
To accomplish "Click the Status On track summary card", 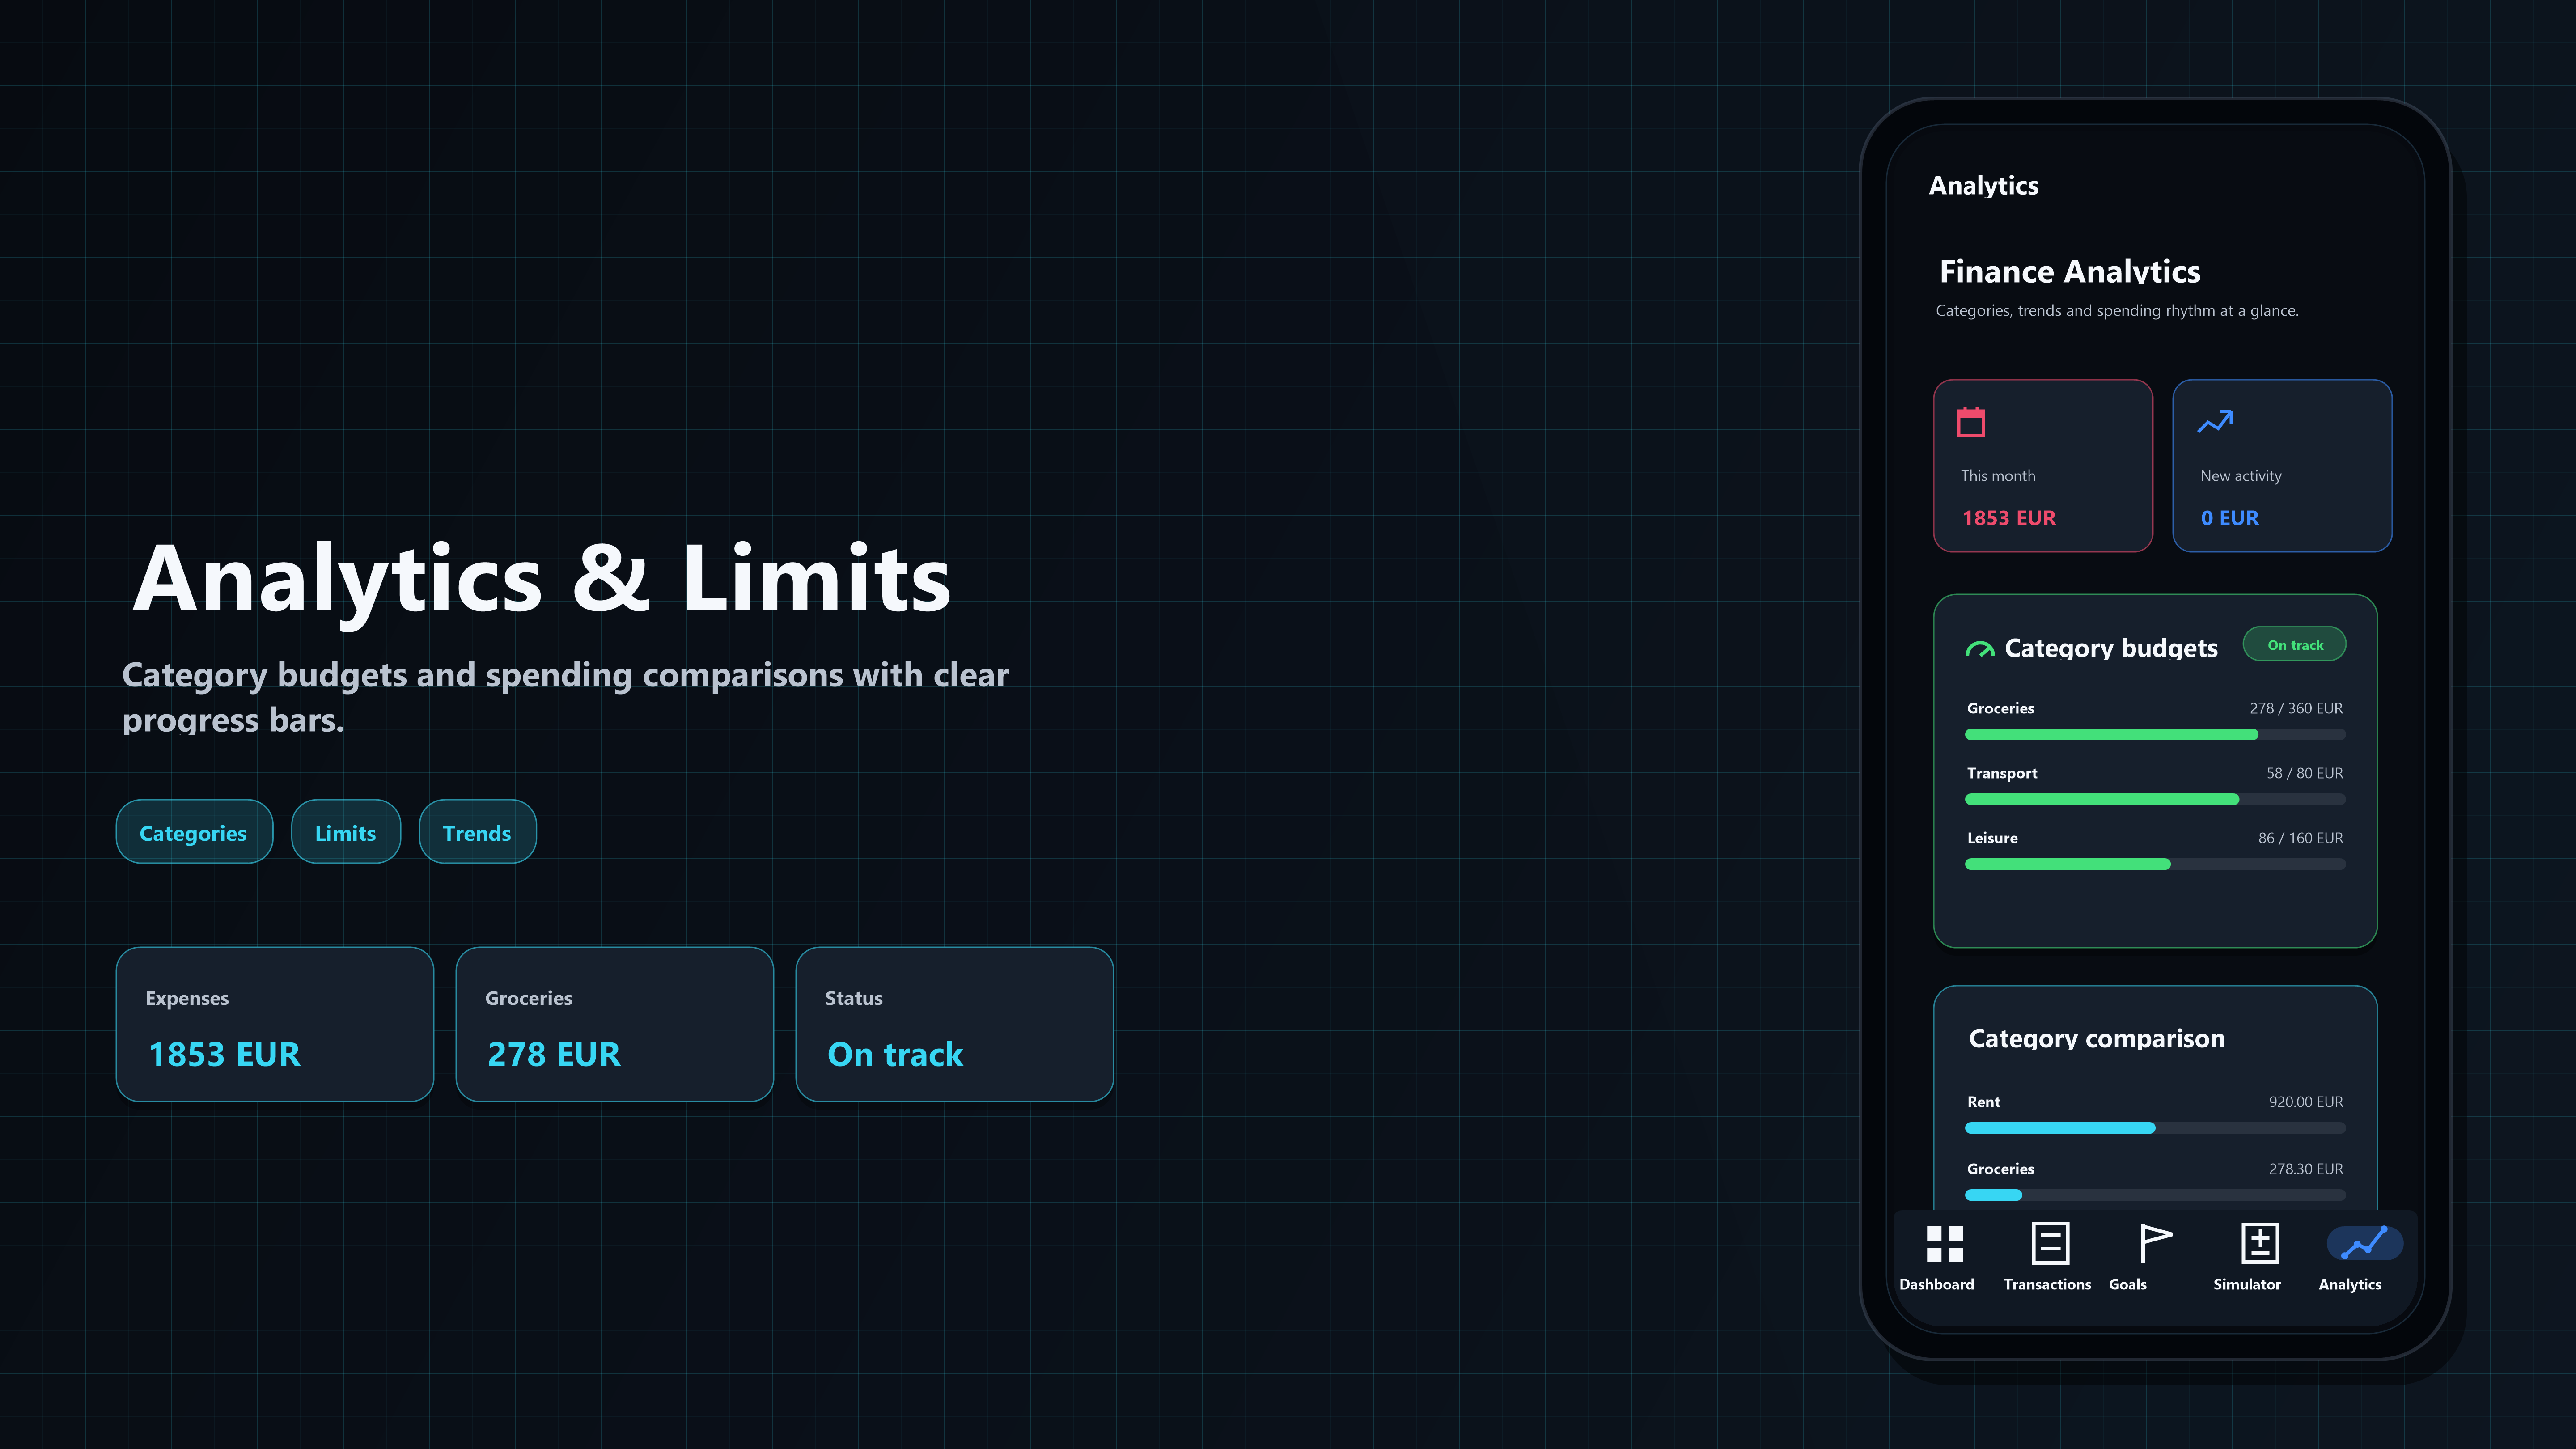I will [955, 1024].
